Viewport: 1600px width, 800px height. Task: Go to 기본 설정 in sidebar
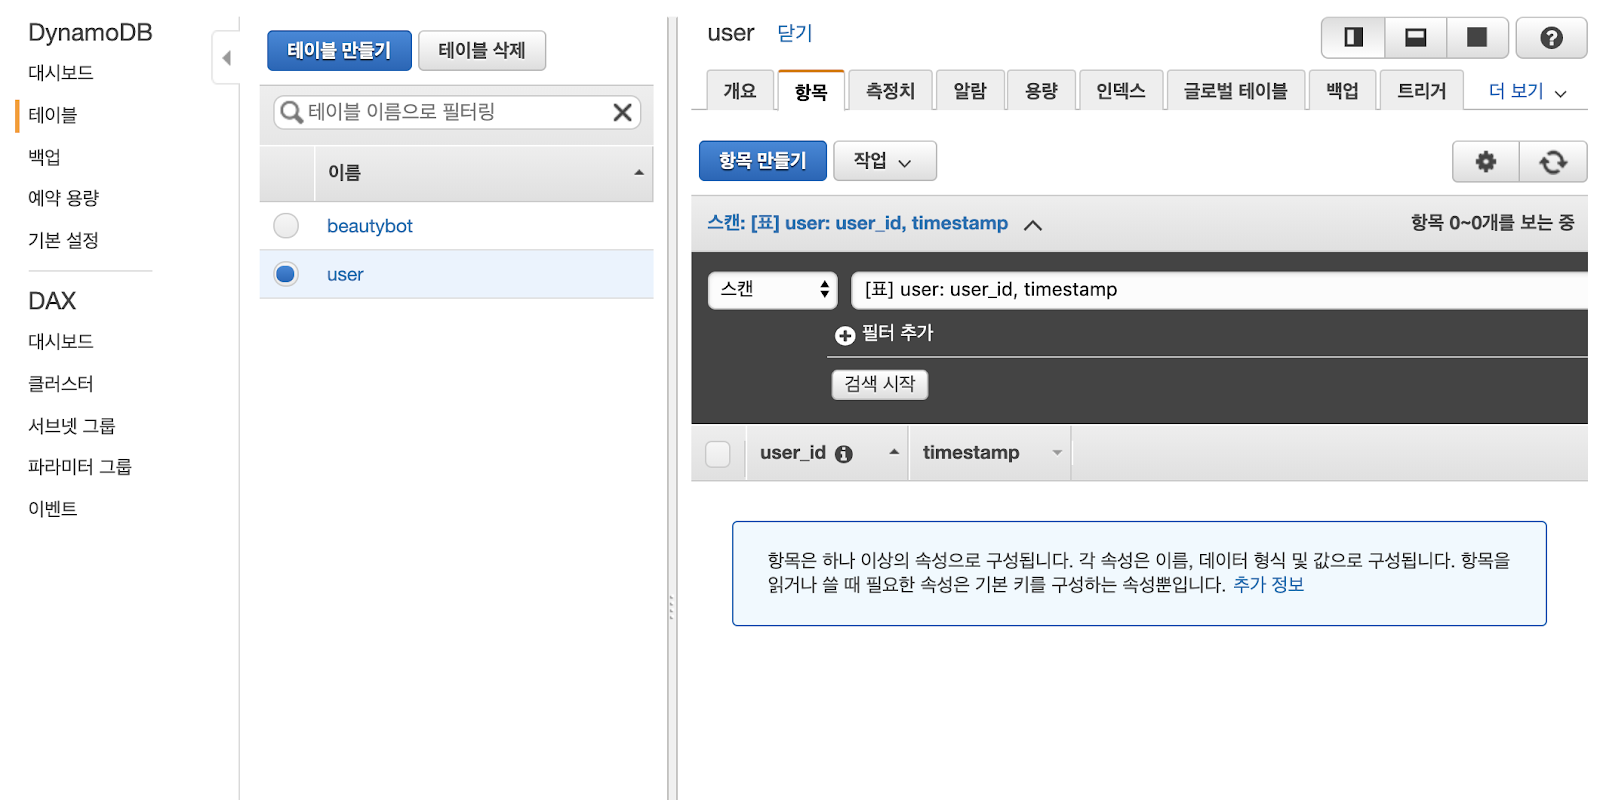coord(63,240)
